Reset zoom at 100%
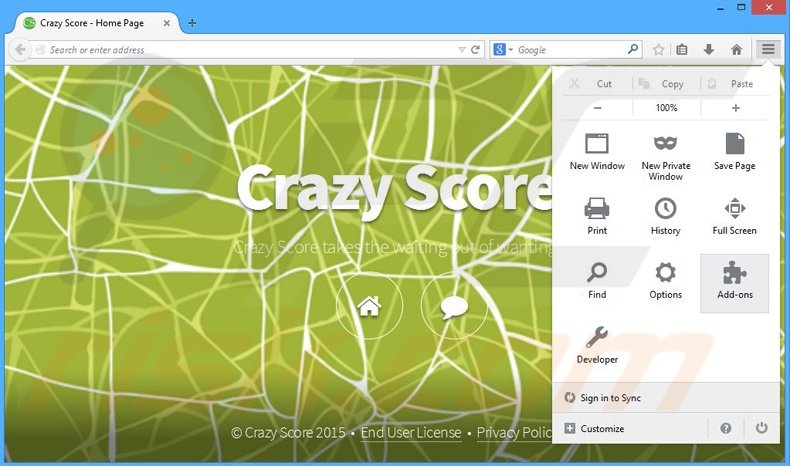This screenshot has width=790, height=466. coord(666,108)
